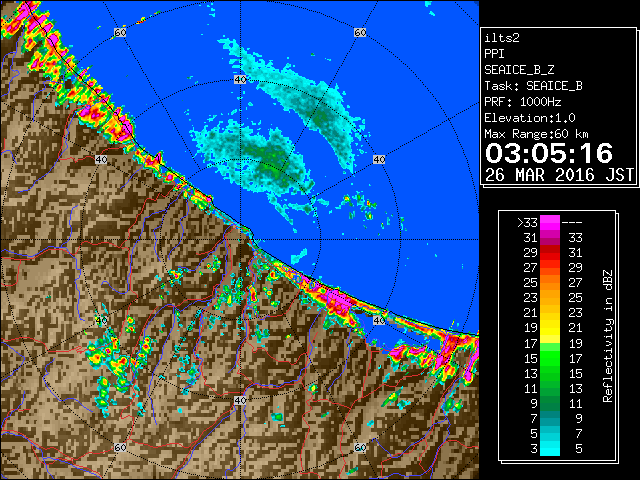Click the product name "SEAICE_B_Z"

519,70
